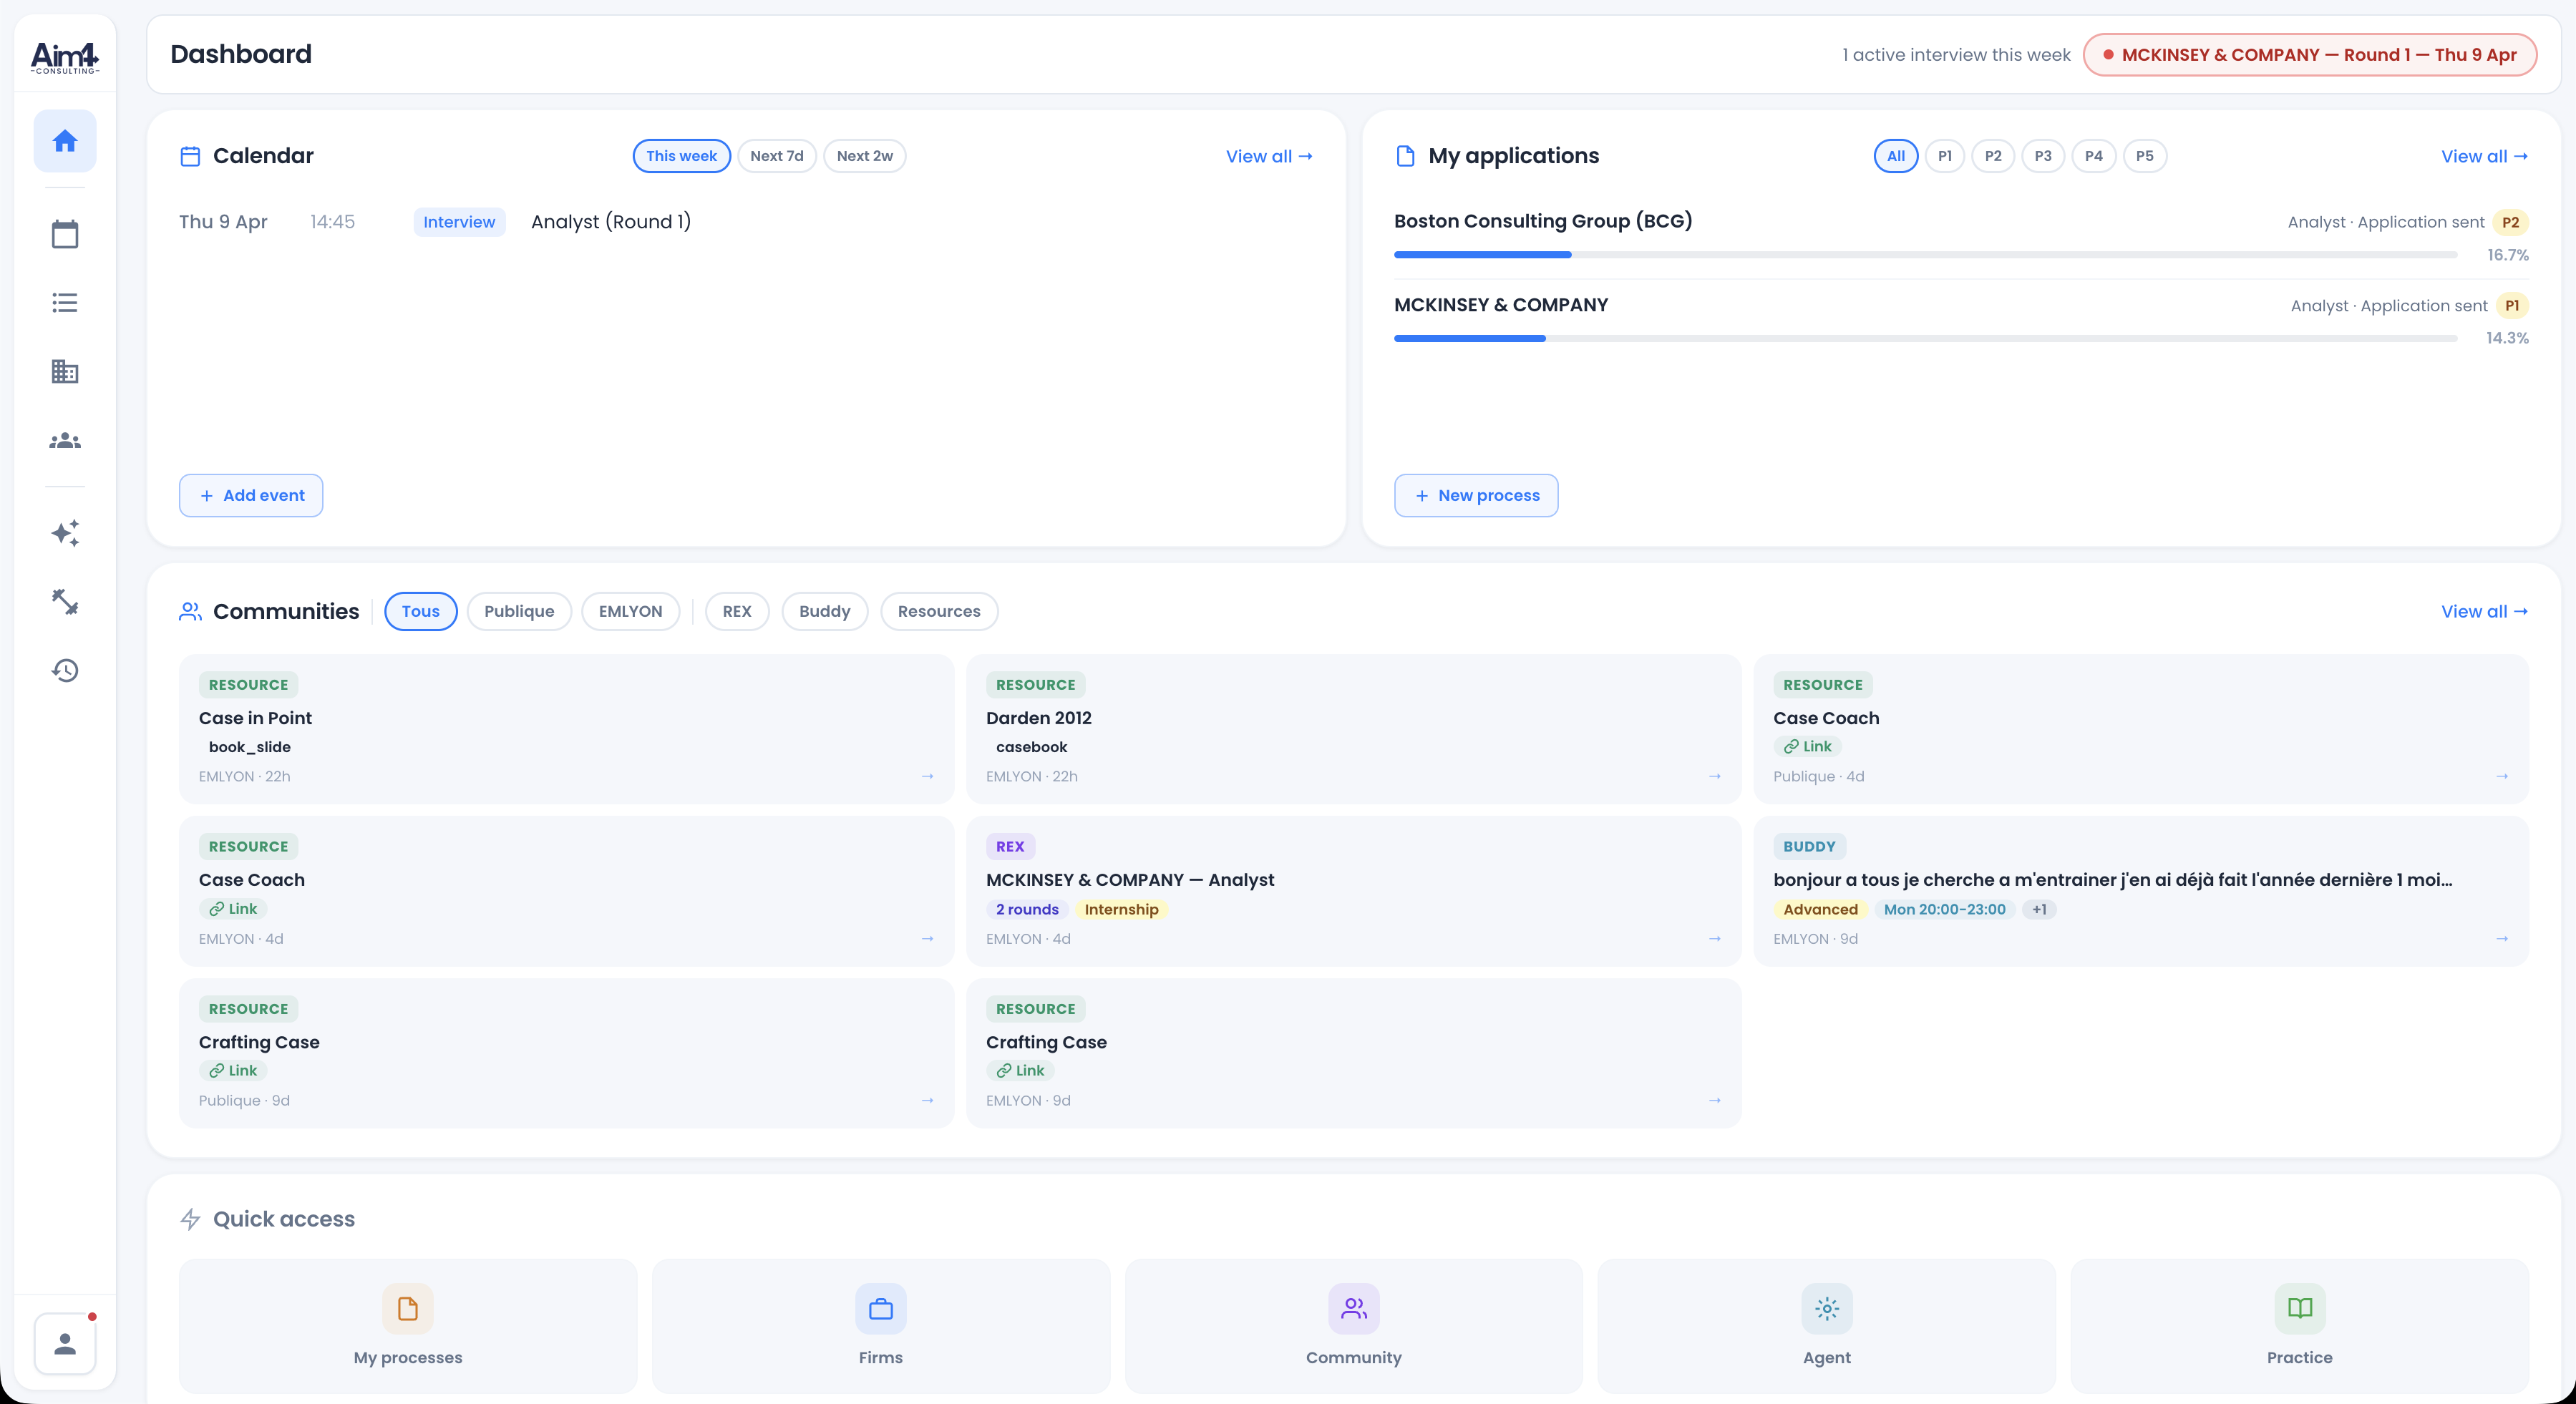Click the P1 badge on MCKINSEY application
The height and width of the screenshot is (1404, 2576).
point(2511,305)
